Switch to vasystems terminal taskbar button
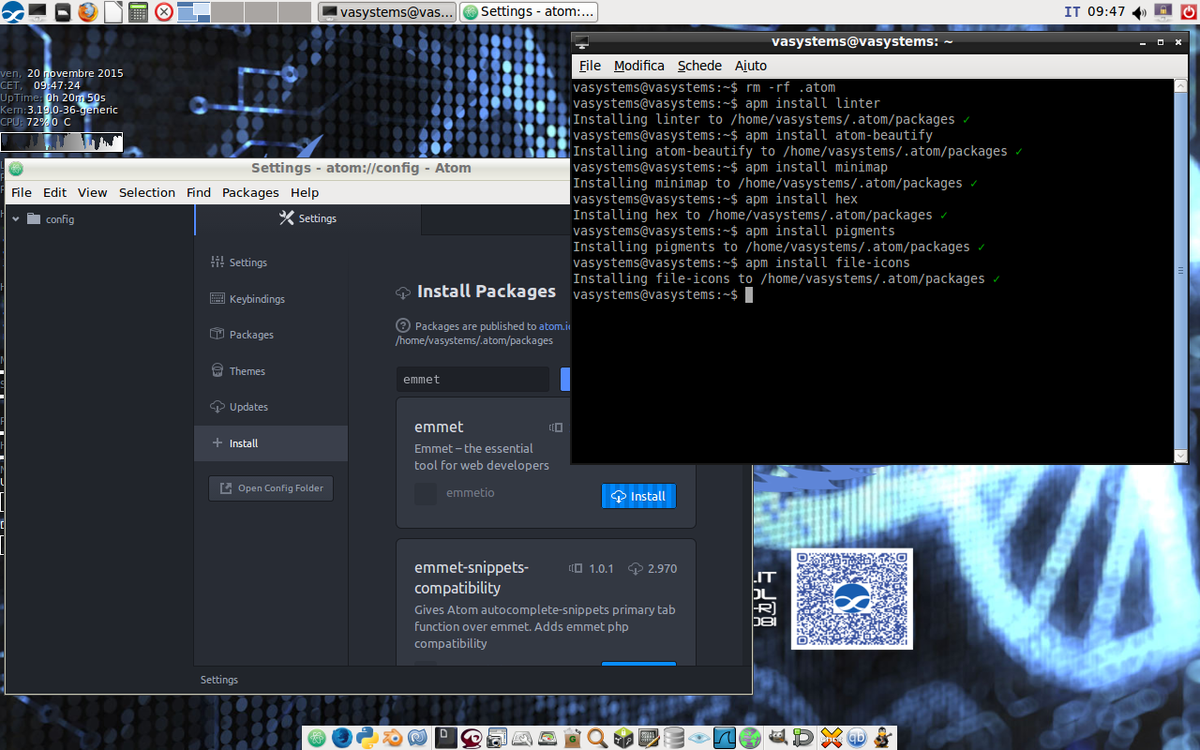 pyautogui.click(x=387, y=12)
